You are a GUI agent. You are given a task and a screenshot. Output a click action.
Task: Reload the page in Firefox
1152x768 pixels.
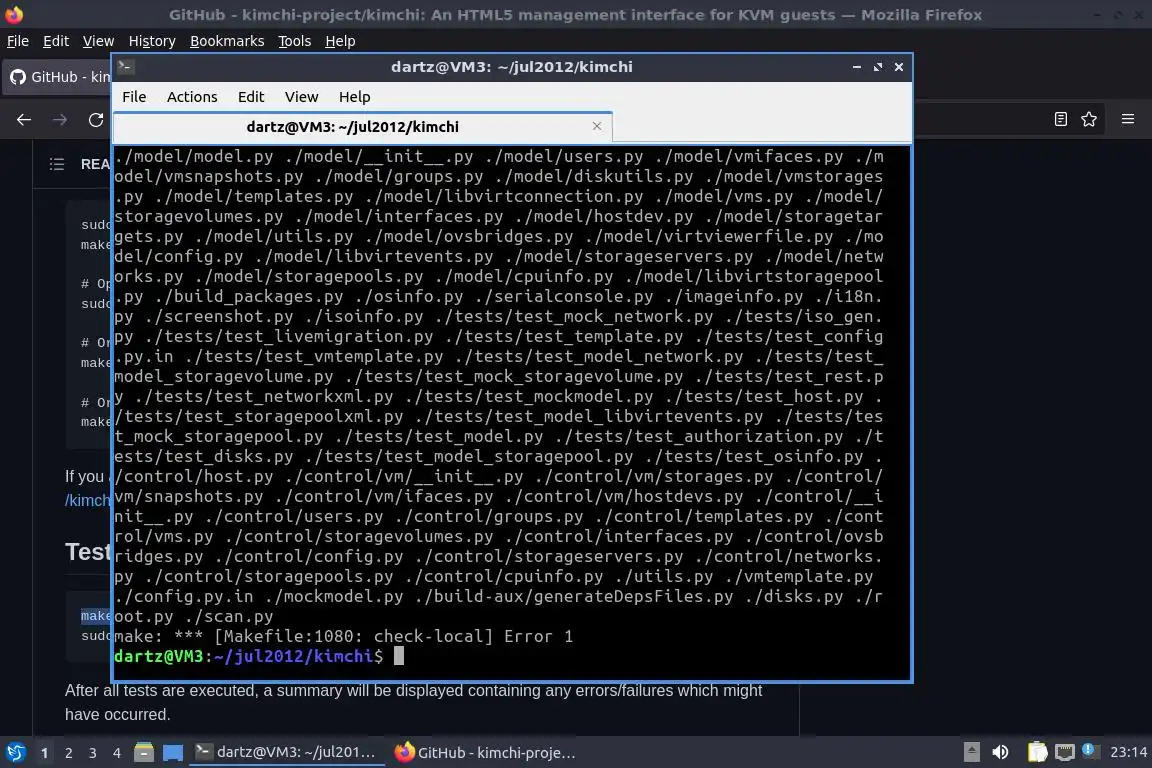coord(96,120)
